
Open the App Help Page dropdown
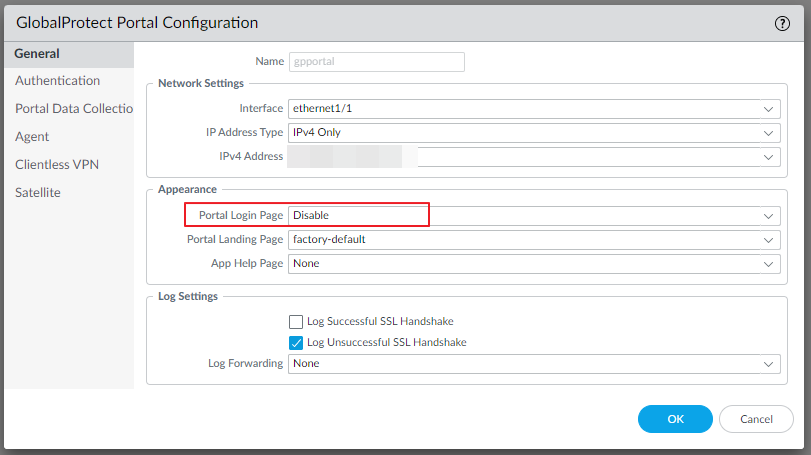768,264
